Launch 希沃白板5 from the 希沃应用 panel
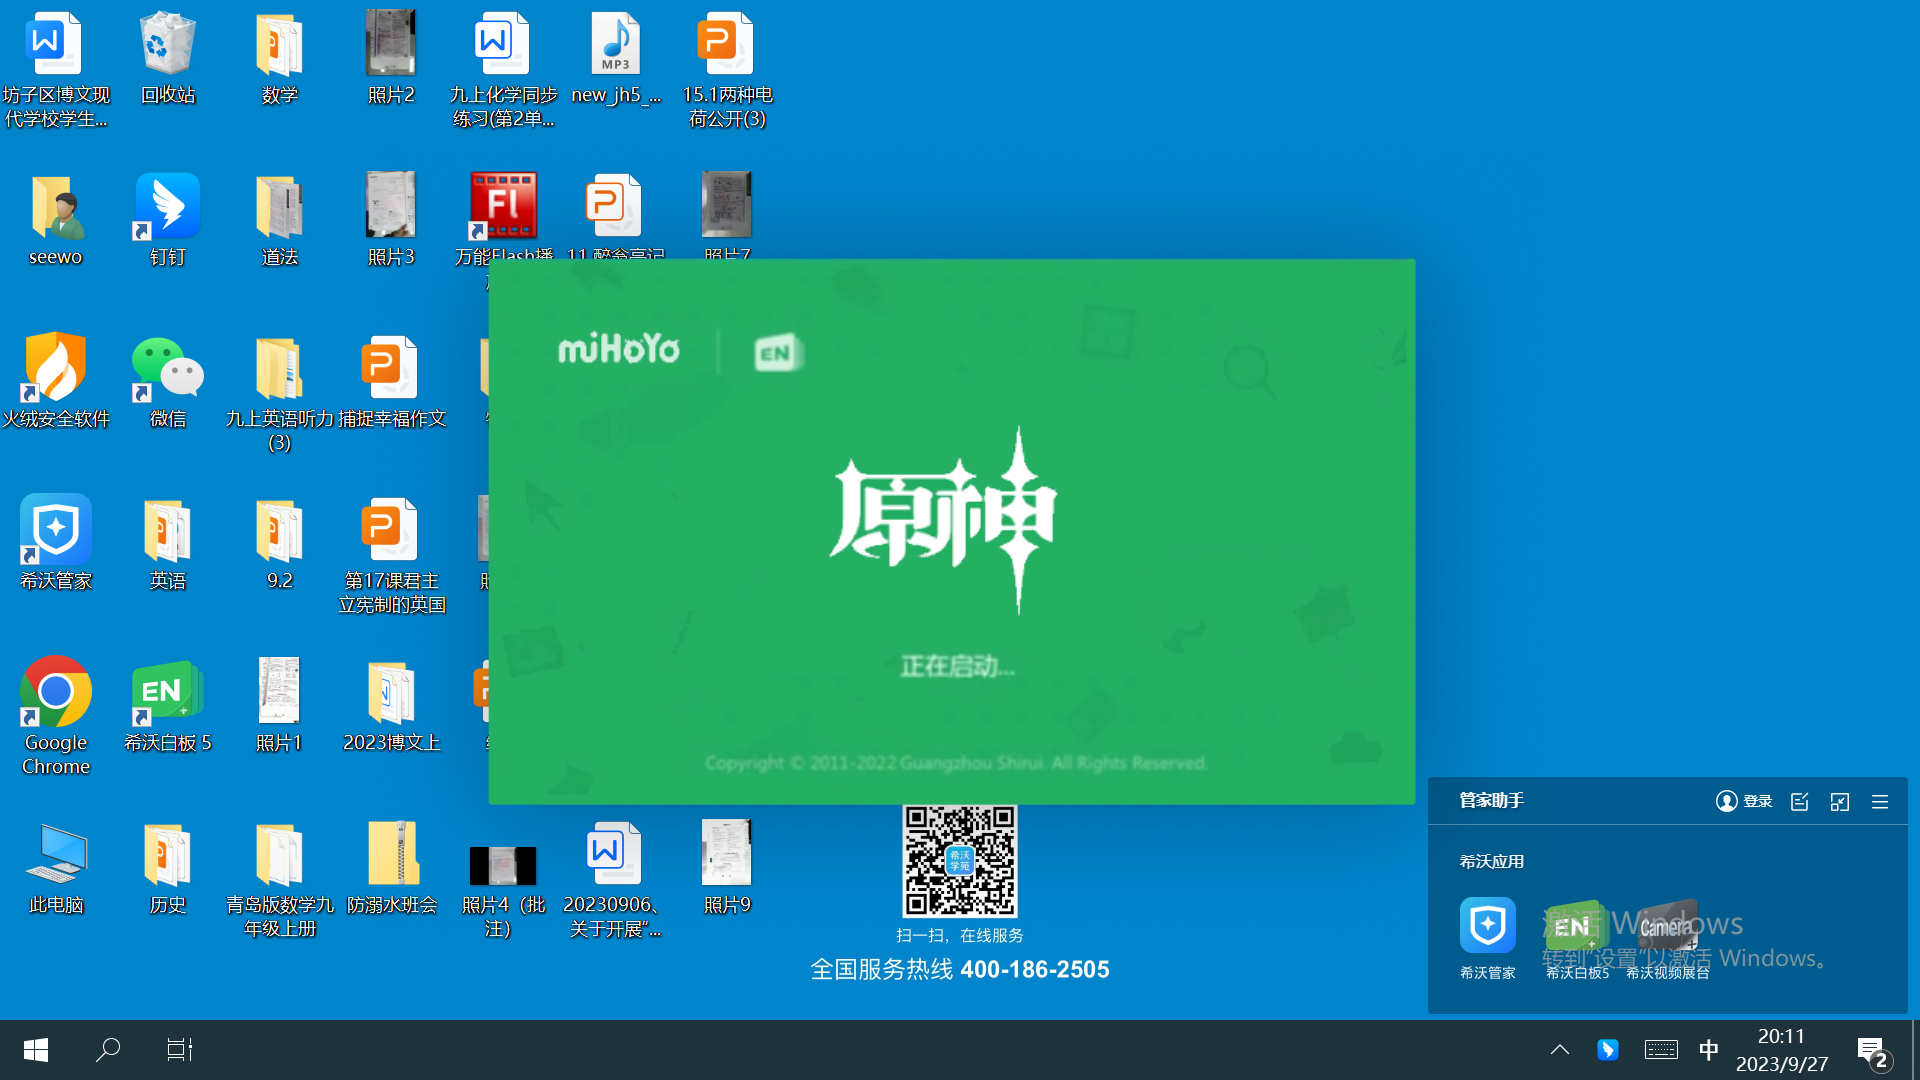This screenshot has height=1080, width=1920. (1578, 938)
